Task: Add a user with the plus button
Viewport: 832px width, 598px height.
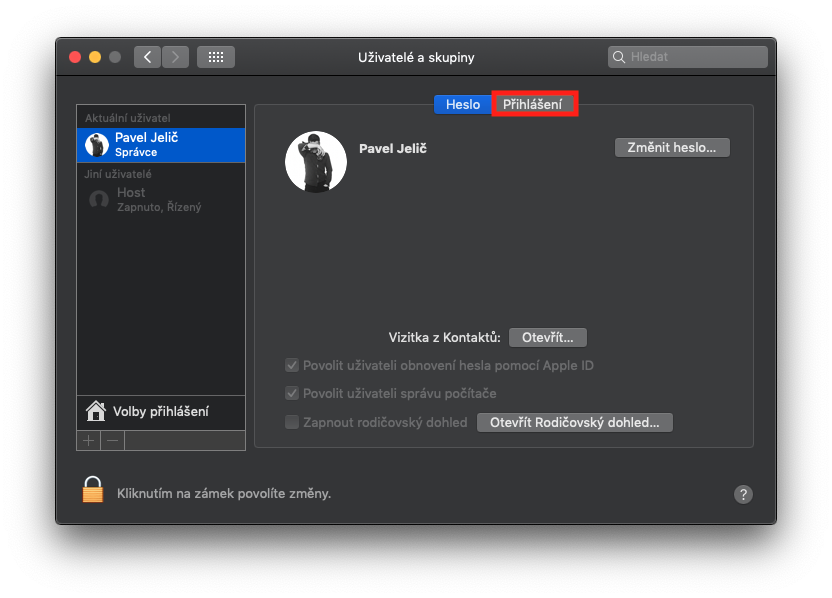Action: (89, 440)
